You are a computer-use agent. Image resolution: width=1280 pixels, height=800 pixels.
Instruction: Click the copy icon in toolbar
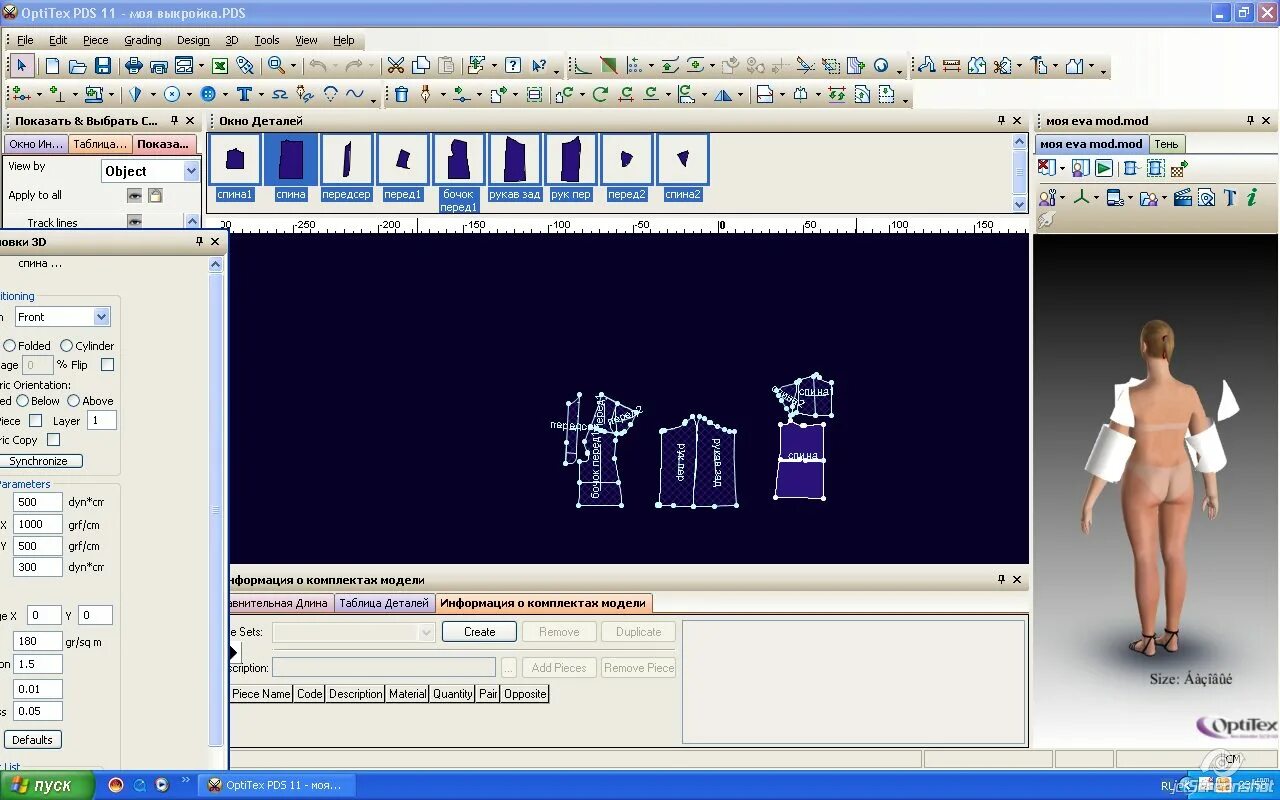coord(421,66)
